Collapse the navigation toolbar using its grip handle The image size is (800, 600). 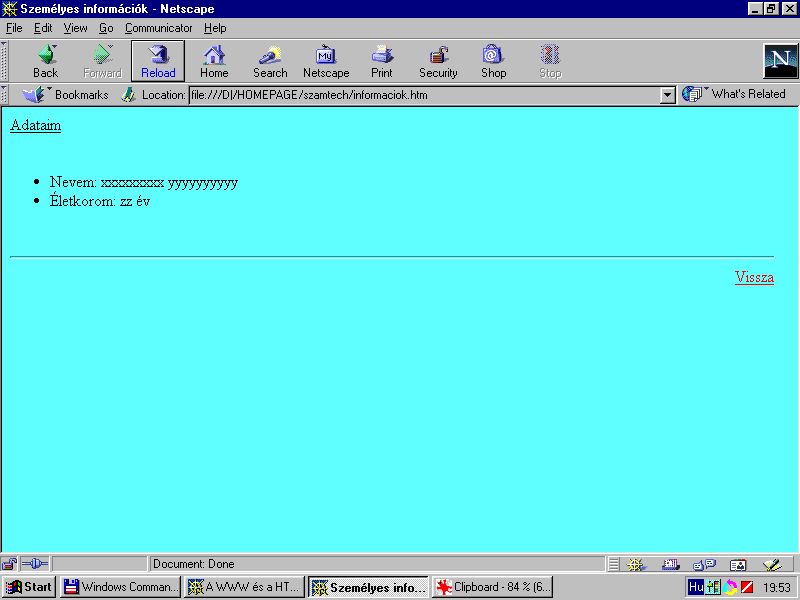(4, 61)
